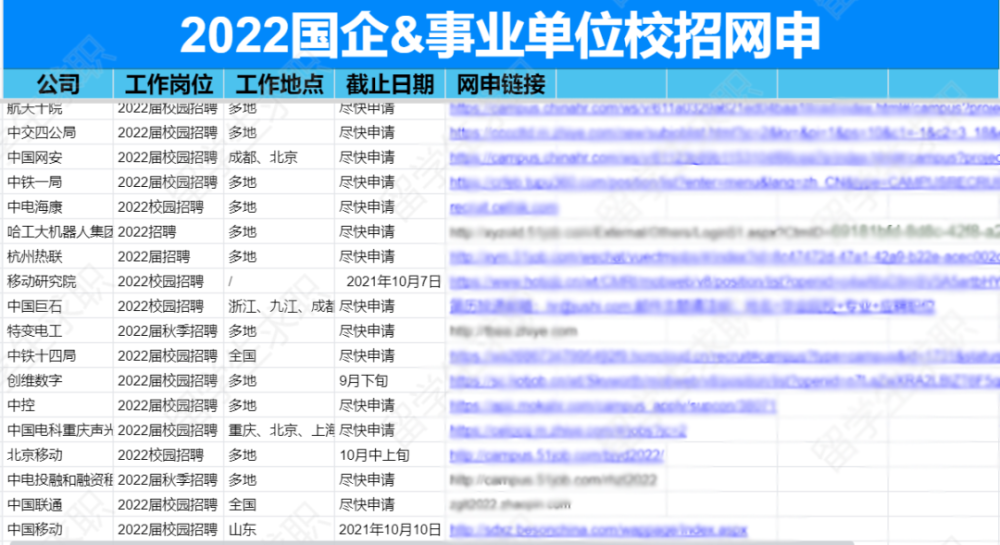The height and width of the screenshot is (545, 1000).
Task: Open the application link for 中铁一局
Action: point(724,182)
